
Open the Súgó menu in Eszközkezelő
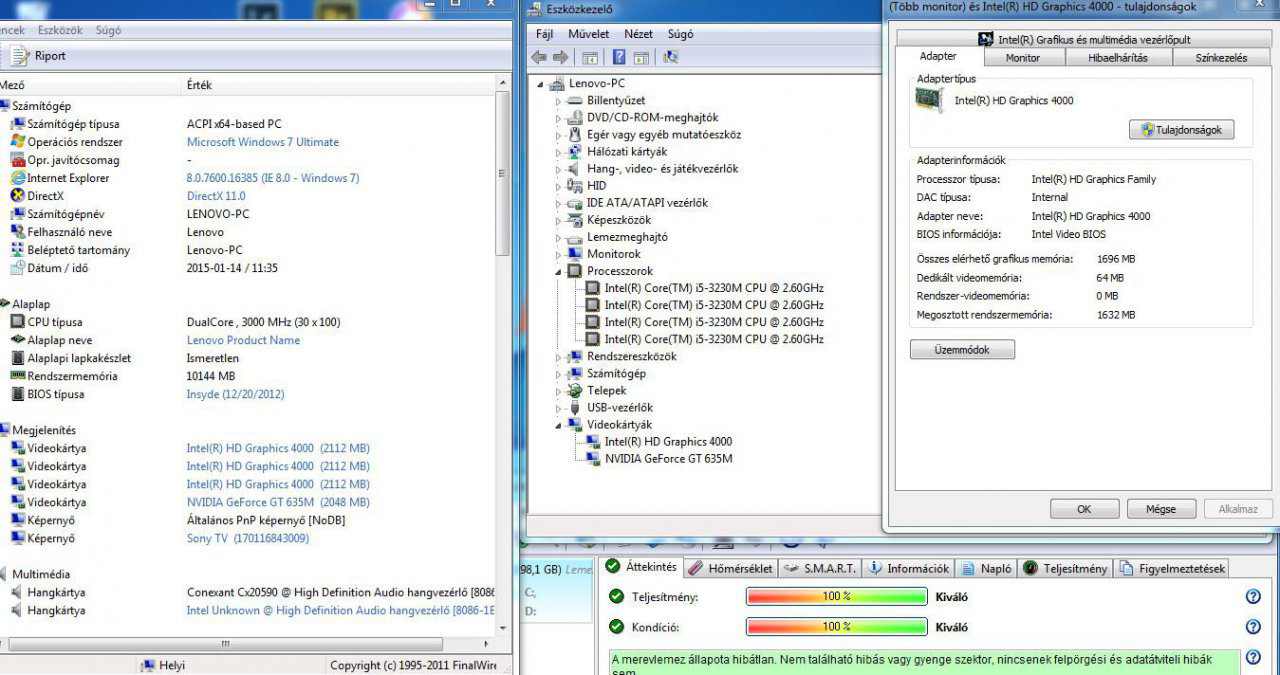coord(680,34)
